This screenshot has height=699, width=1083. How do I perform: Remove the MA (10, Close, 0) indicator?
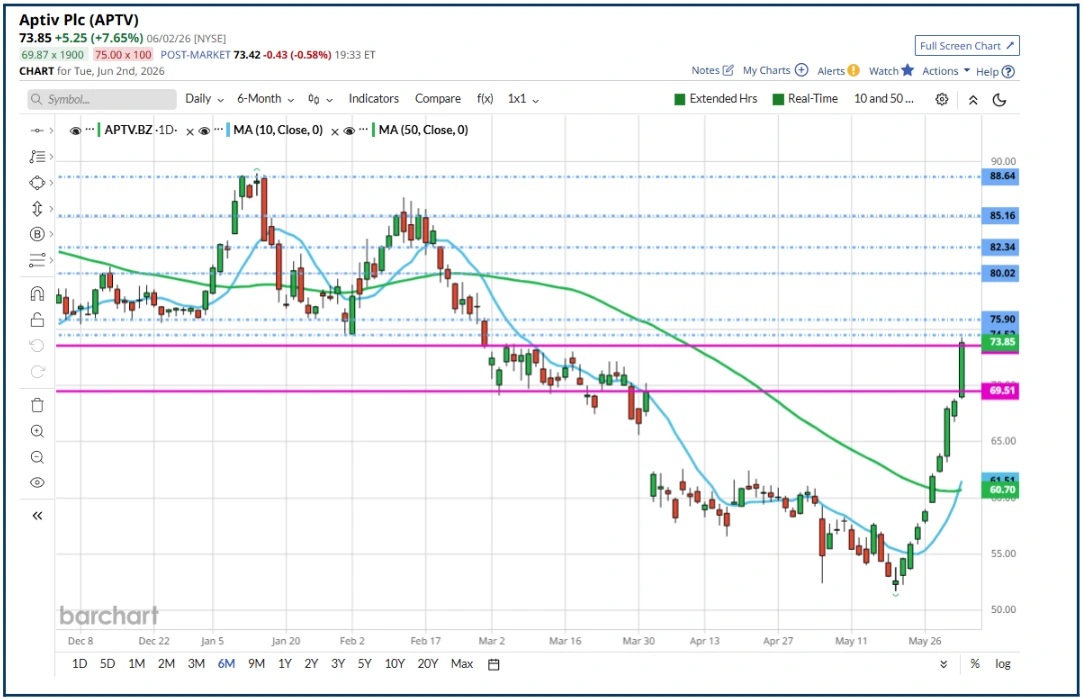335,131
